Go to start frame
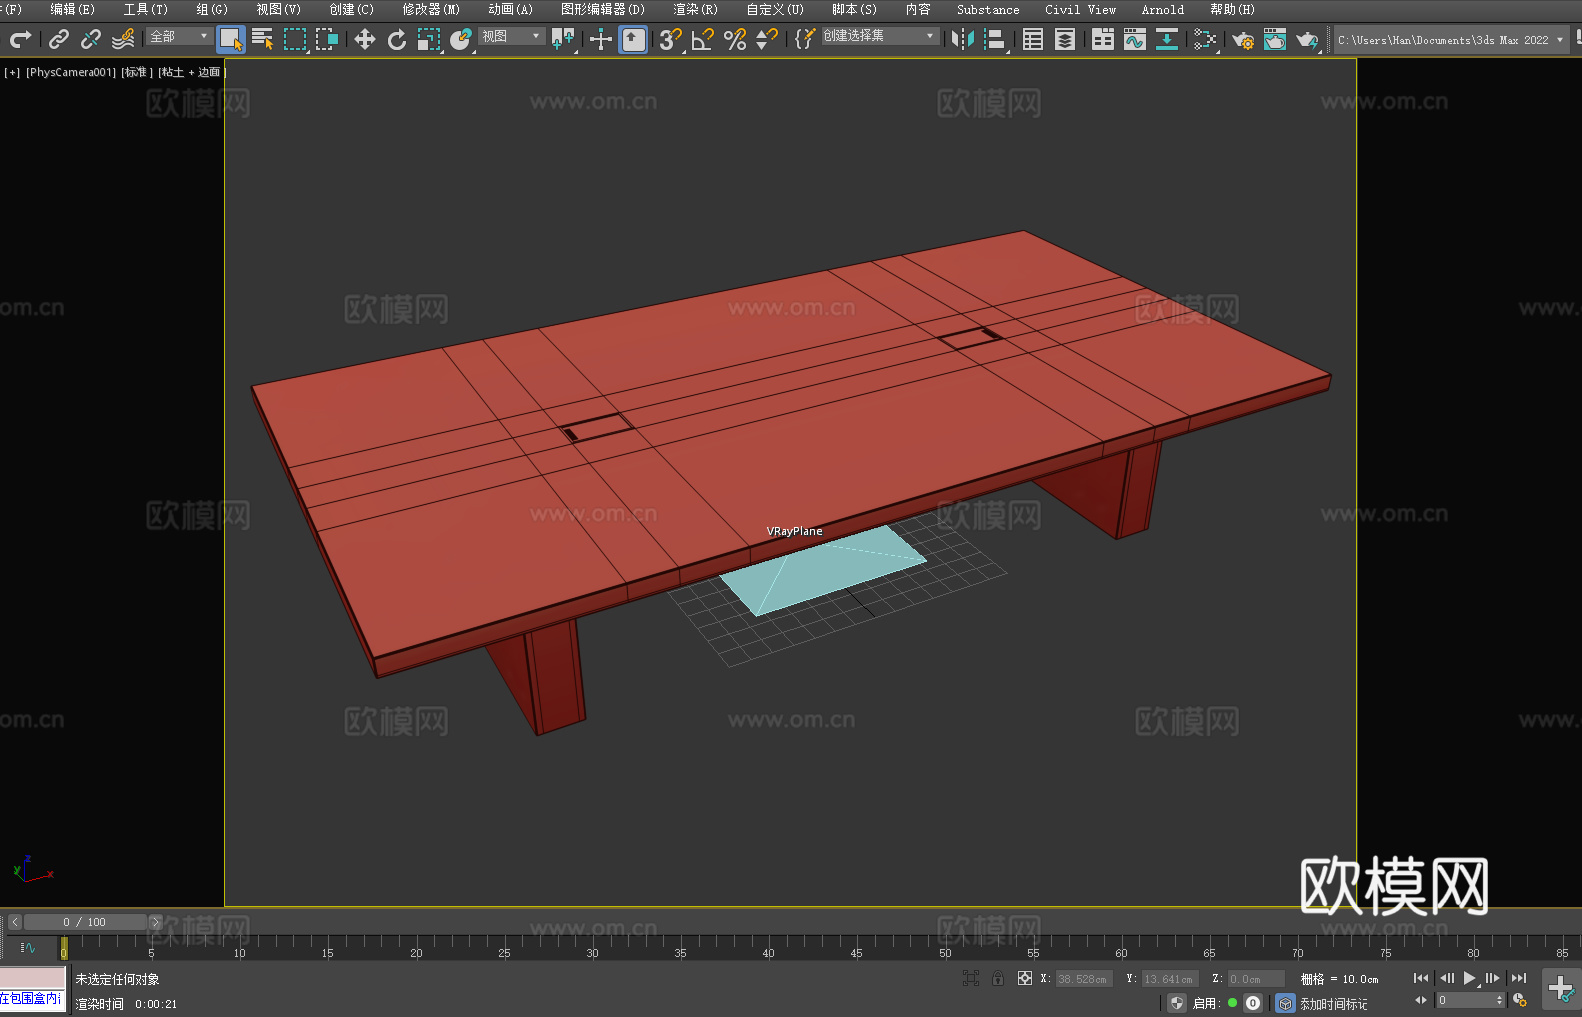 pyautogui.click(x=1421, y=978)
